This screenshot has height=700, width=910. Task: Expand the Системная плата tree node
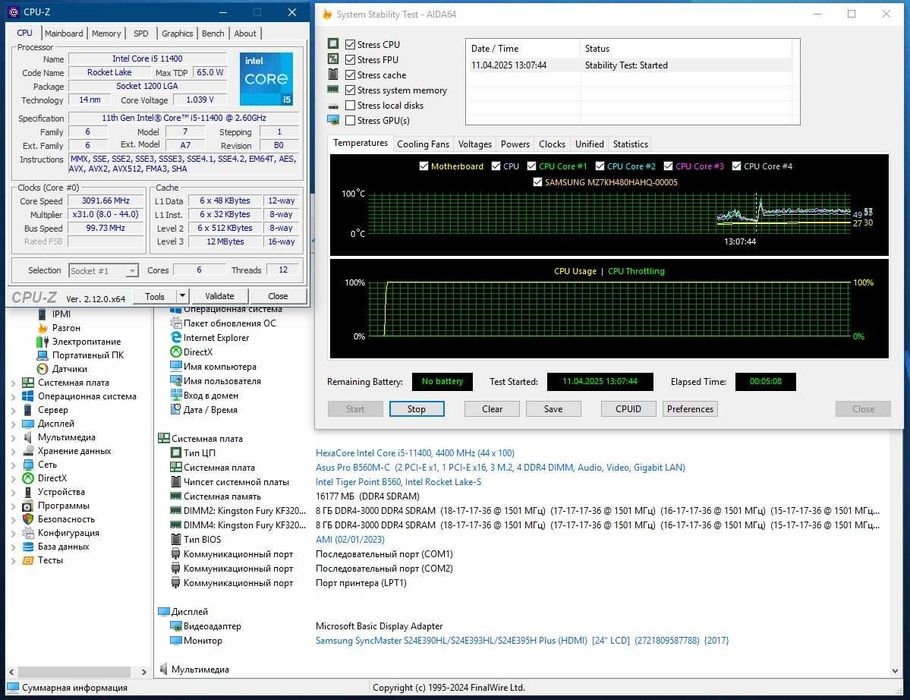point(13,383)
